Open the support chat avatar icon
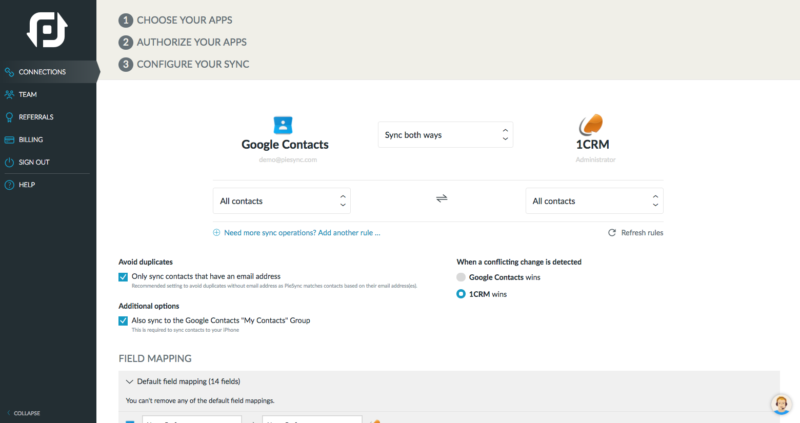The image size is (800, 423). [781, 404]
